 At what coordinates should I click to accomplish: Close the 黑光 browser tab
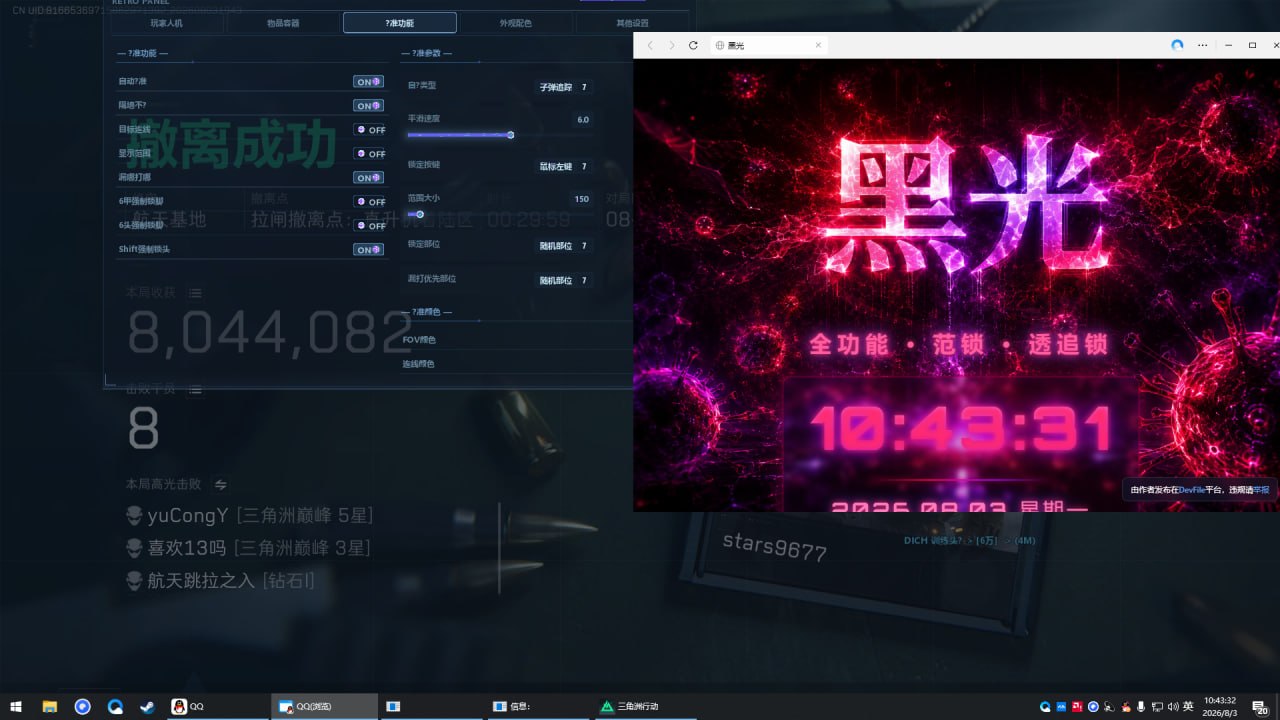click(818, 46)
